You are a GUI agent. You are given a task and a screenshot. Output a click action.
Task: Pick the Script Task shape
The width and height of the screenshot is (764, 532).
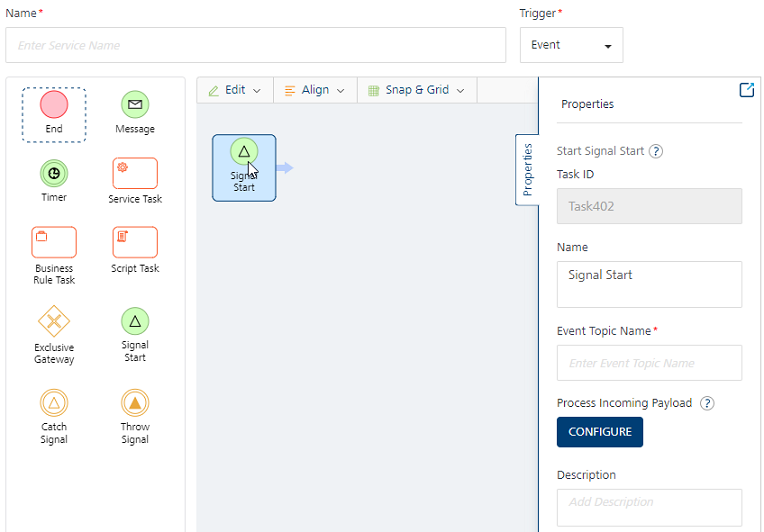[x=135, y=242]
